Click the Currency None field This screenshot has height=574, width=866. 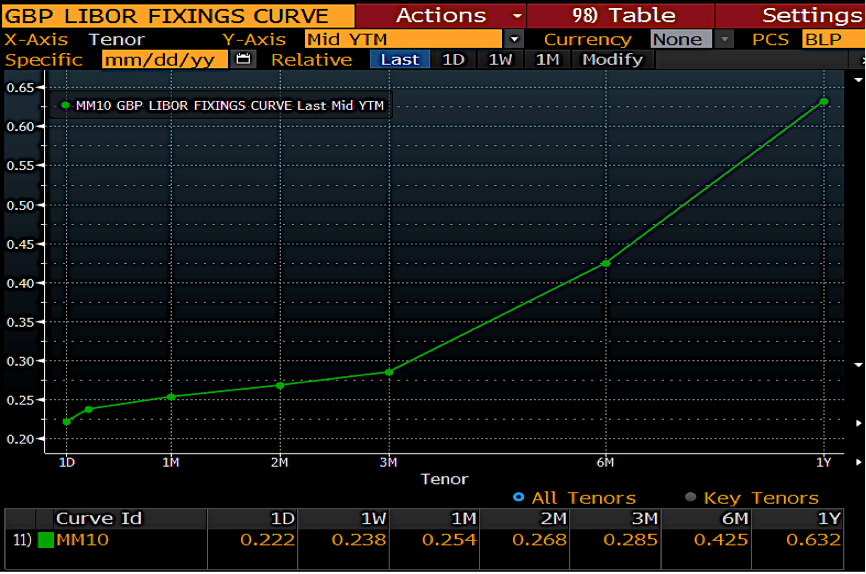tap(682, 39)
